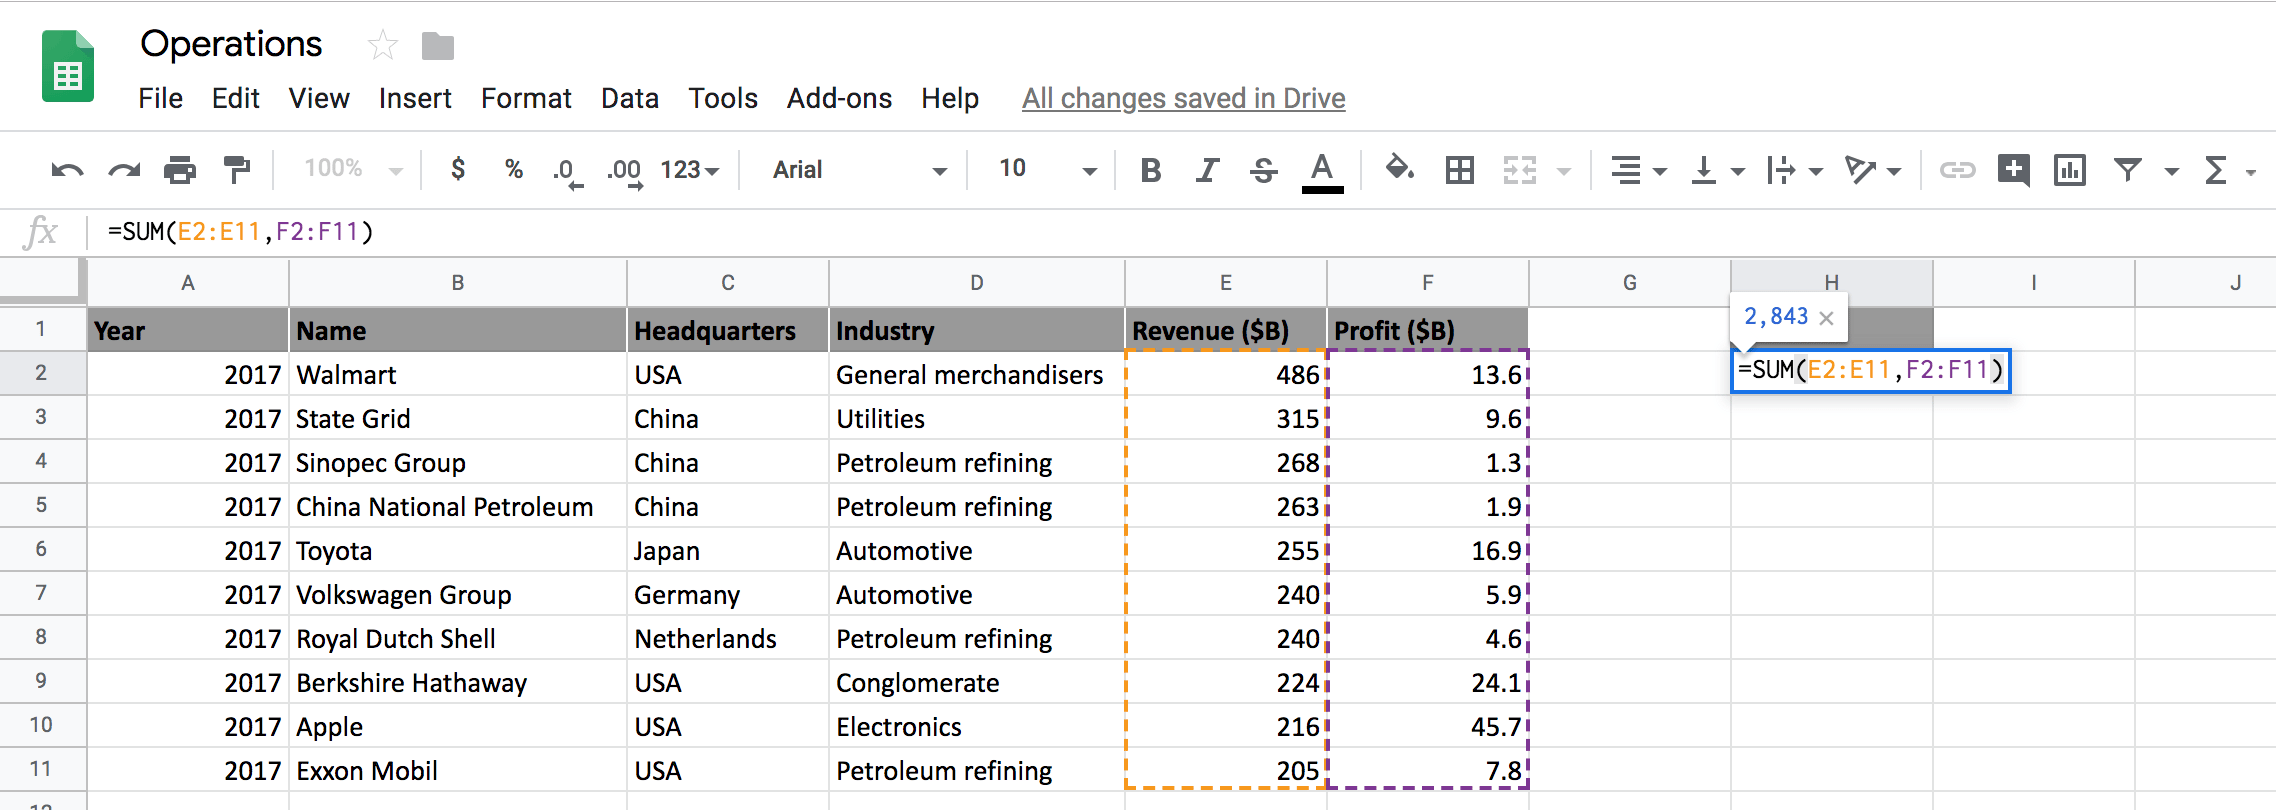Open the text rotation dropdown
This screenshot has height=810, width=2276.
pyautogui.click(x=1872, y=171)
